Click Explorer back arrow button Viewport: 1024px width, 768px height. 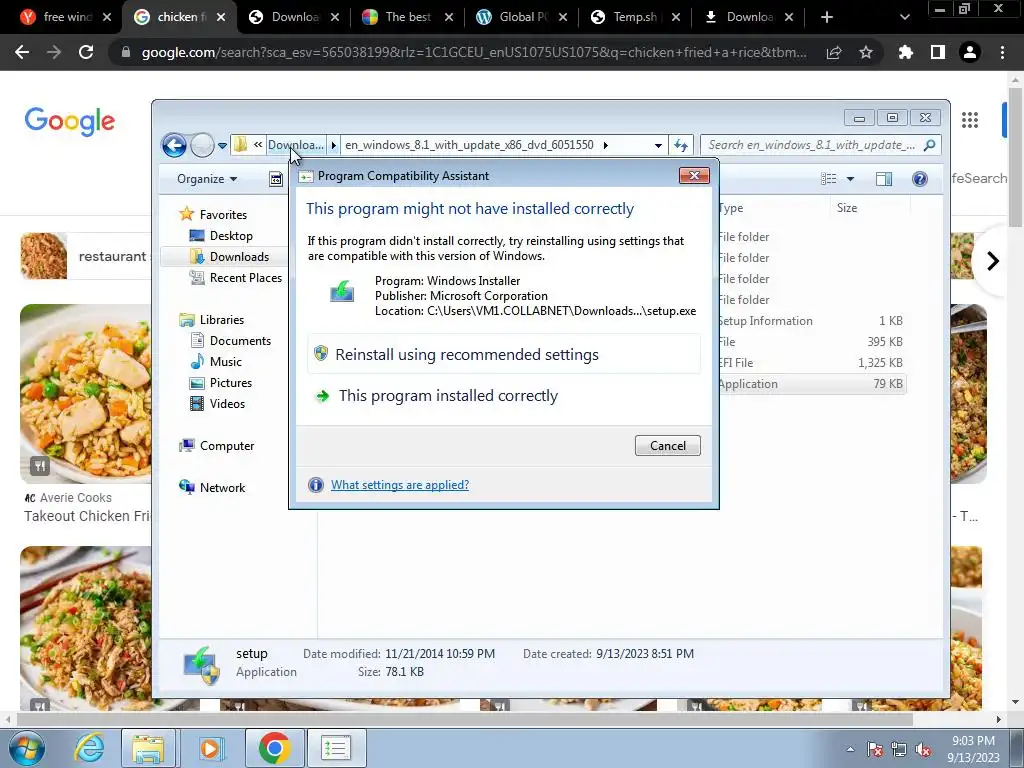pos(174,145)
